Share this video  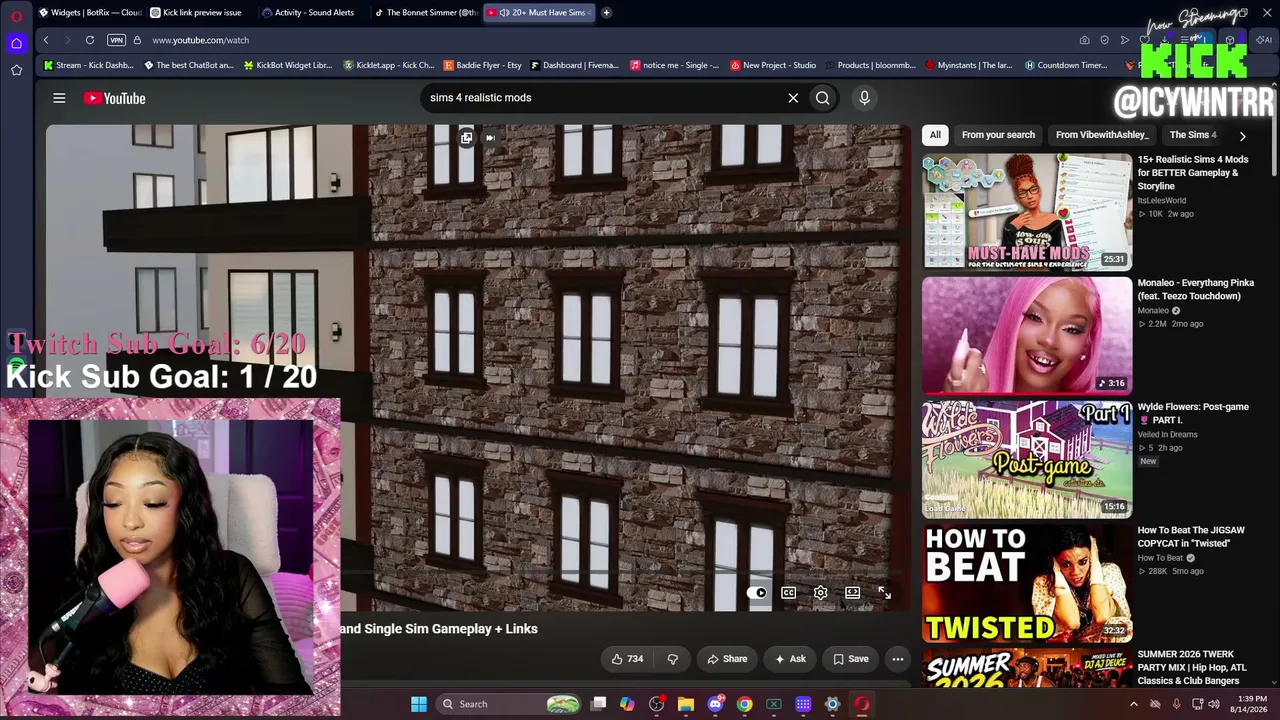click(727, 659)
